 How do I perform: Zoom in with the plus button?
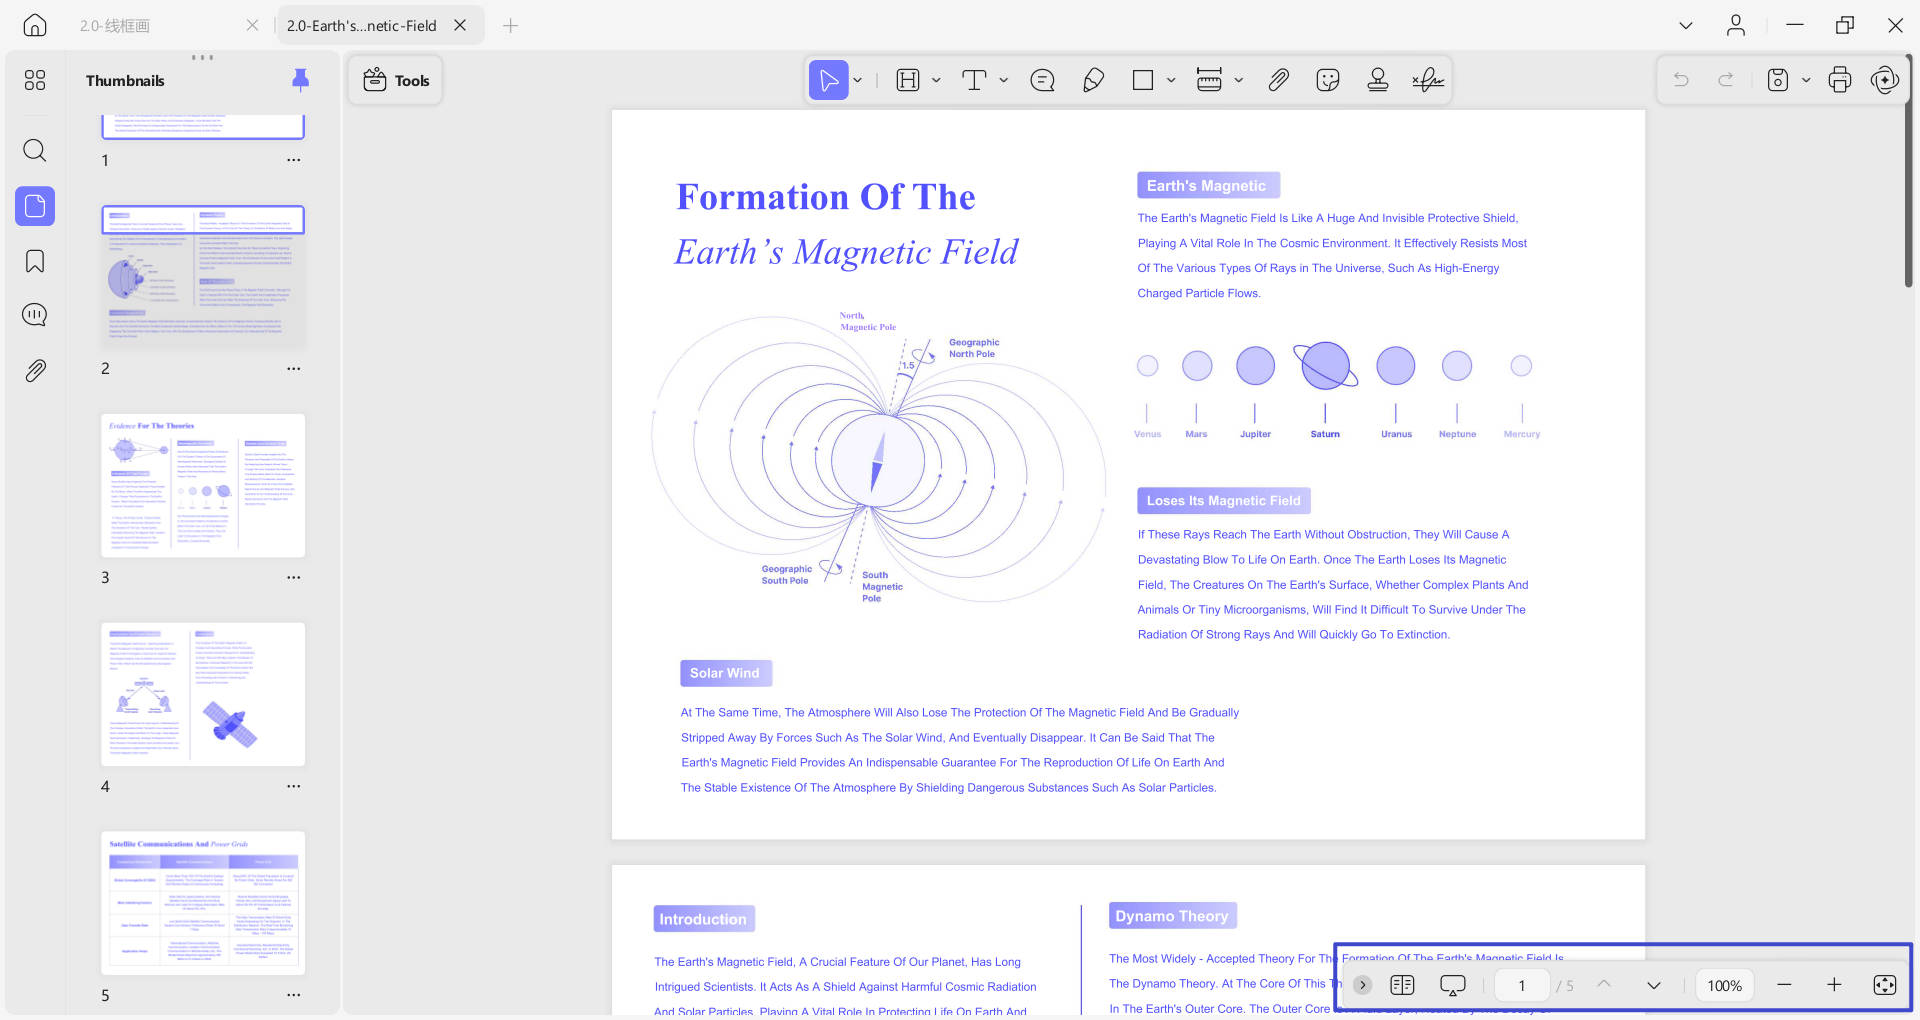tap(1834, 985)
